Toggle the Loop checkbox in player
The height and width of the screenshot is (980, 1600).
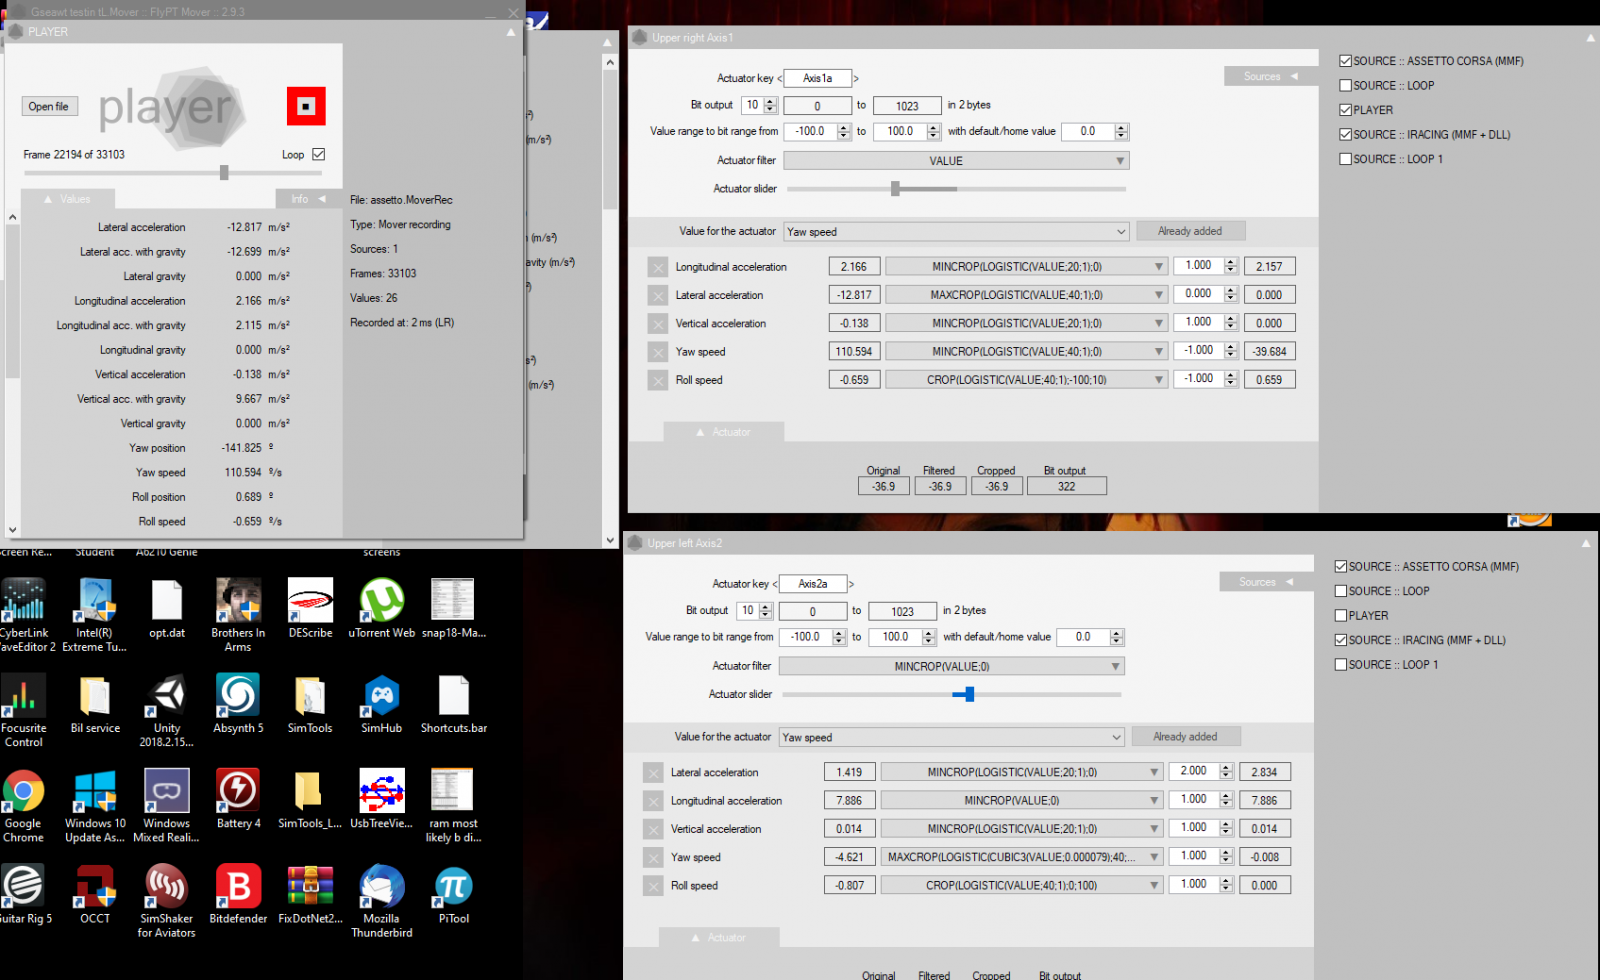point(319,154)
